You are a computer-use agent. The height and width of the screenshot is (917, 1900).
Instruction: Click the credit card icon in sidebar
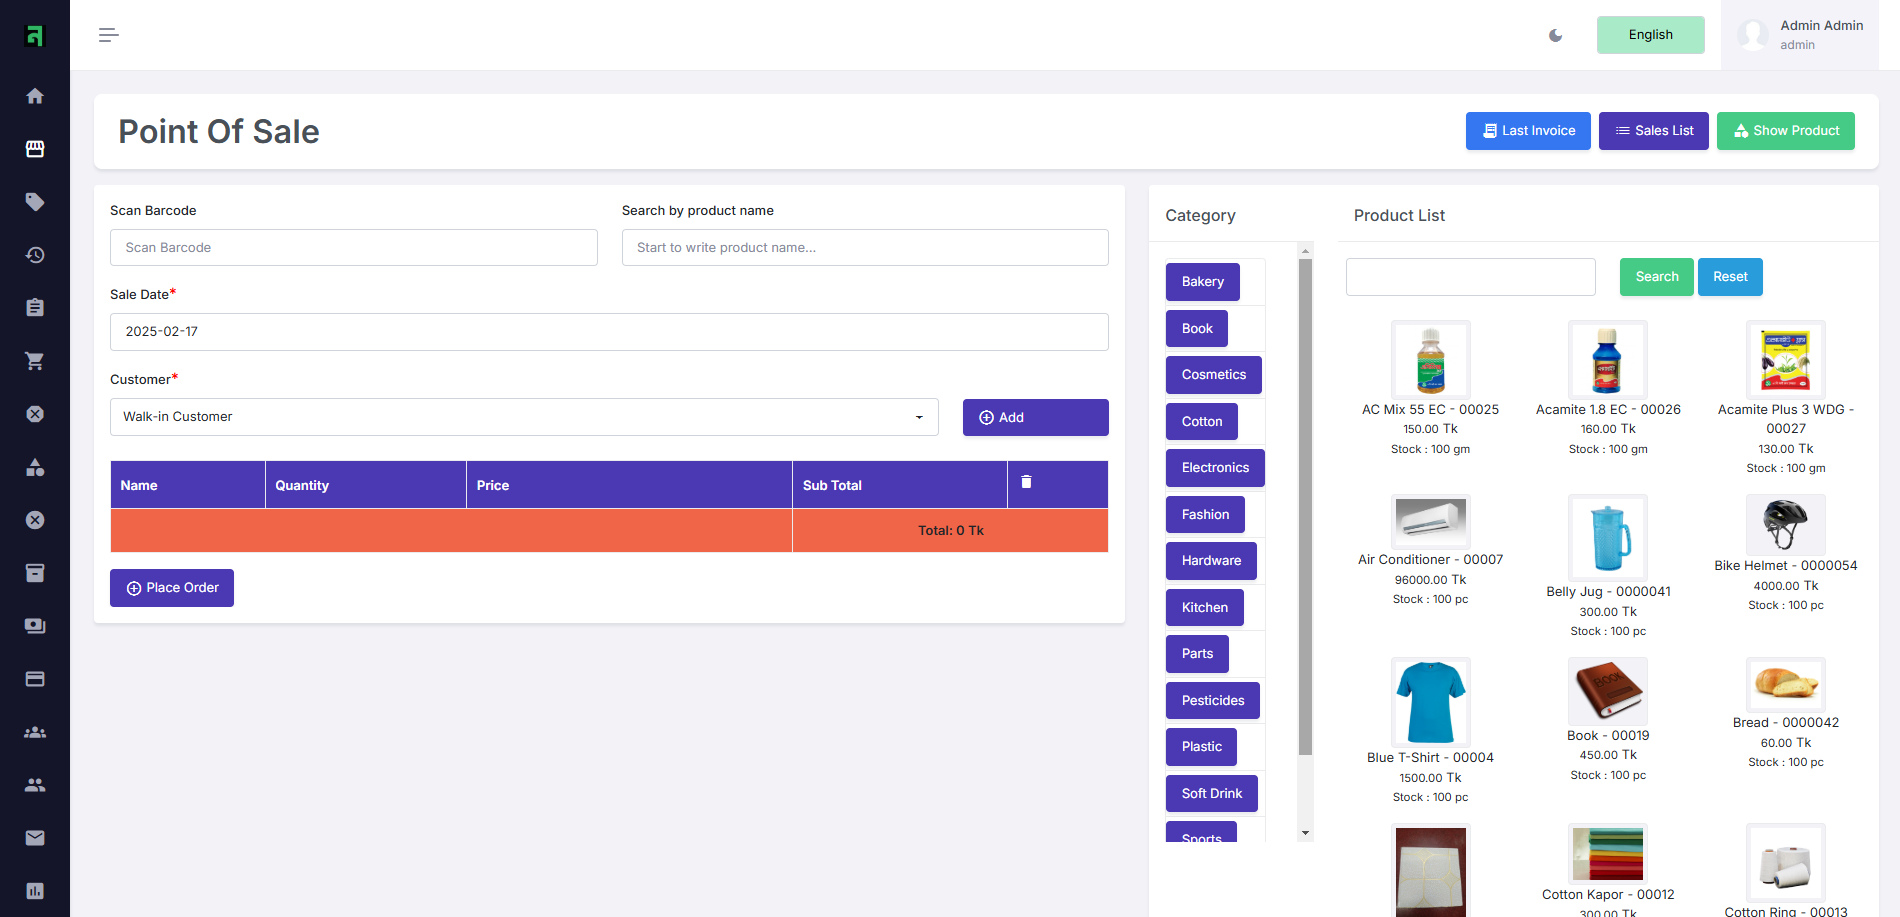point(35,678)
